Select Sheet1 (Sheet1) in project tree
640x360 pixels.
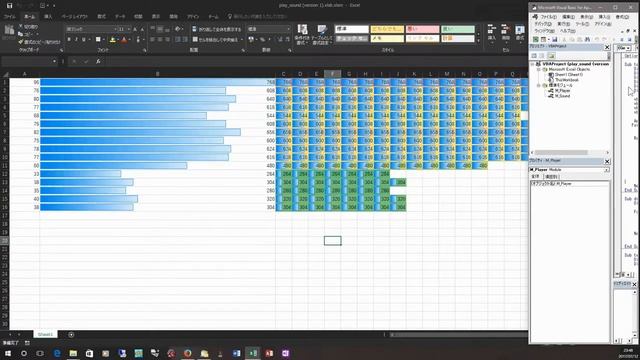[568, 75]
